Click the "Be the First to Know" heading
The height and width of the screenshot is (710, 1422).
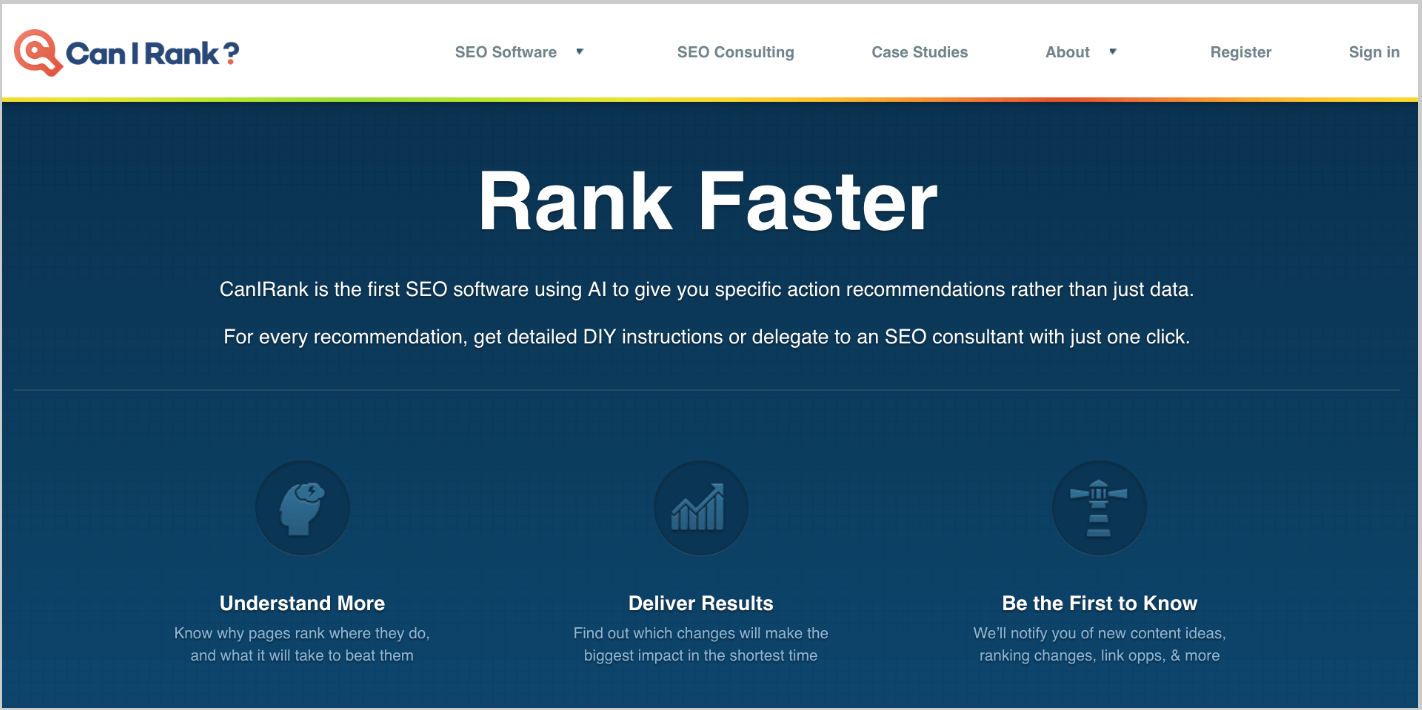[x=1100, y=603]
